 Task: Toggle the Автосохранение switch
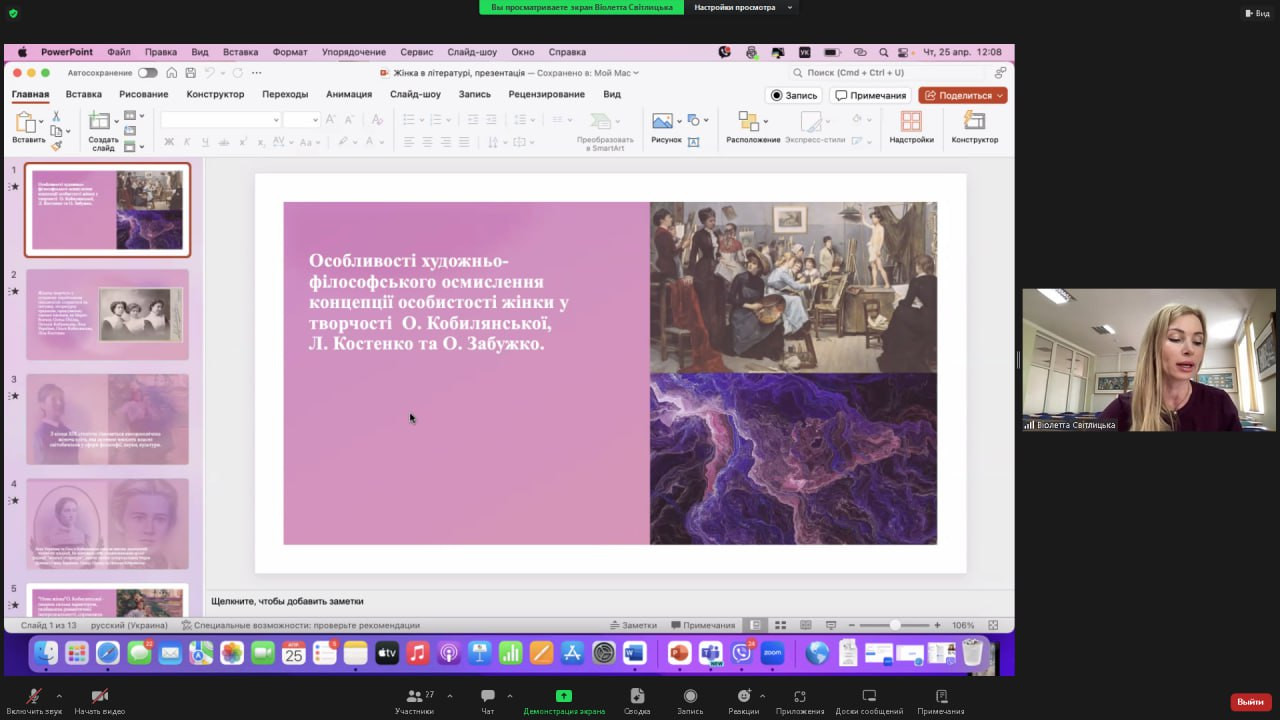(x=147, y=73)
